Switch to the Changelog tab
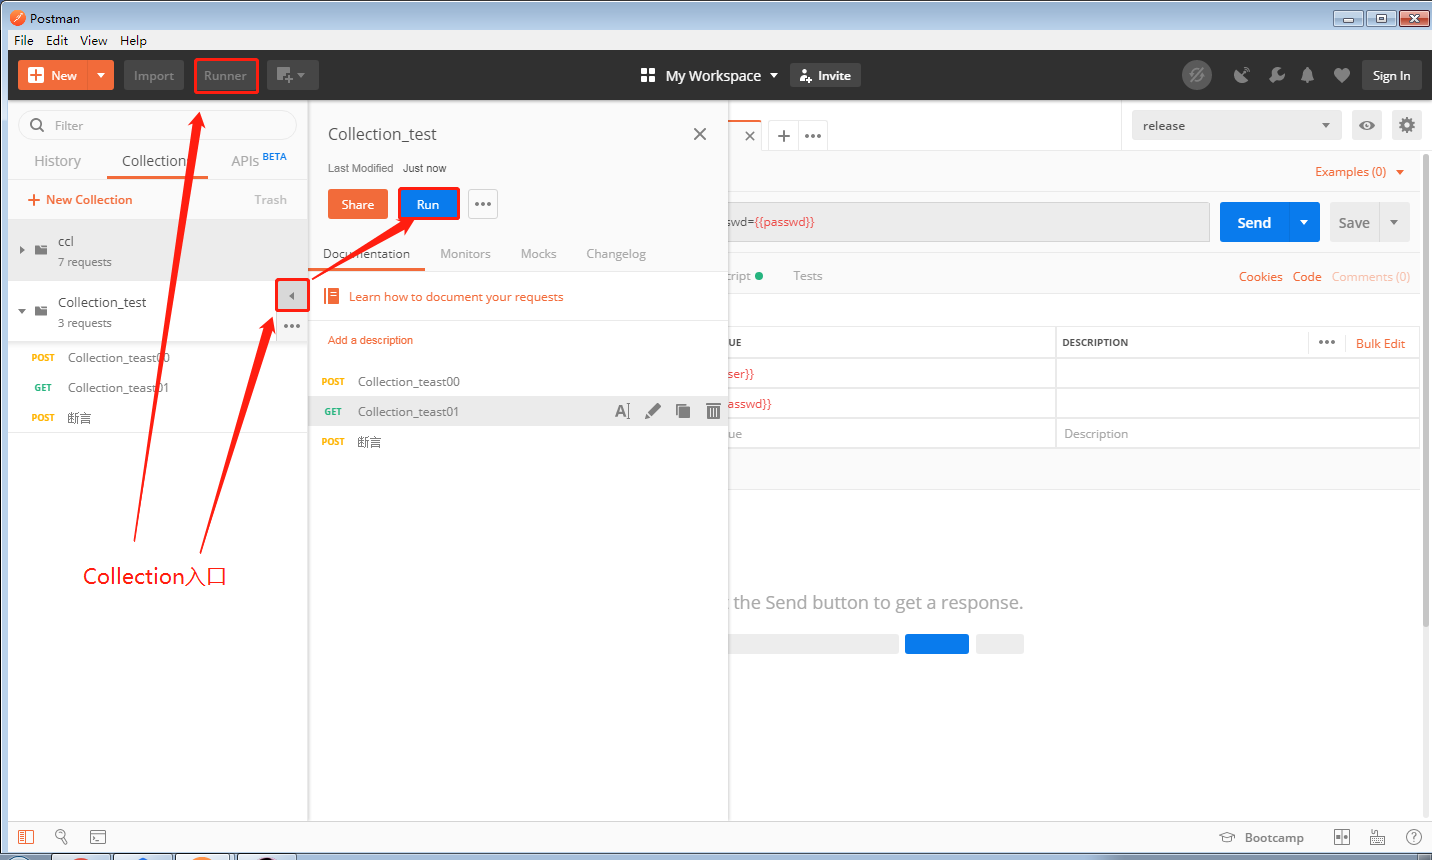The height and width of the screenshot is (860, 1432). pos(616,254)
